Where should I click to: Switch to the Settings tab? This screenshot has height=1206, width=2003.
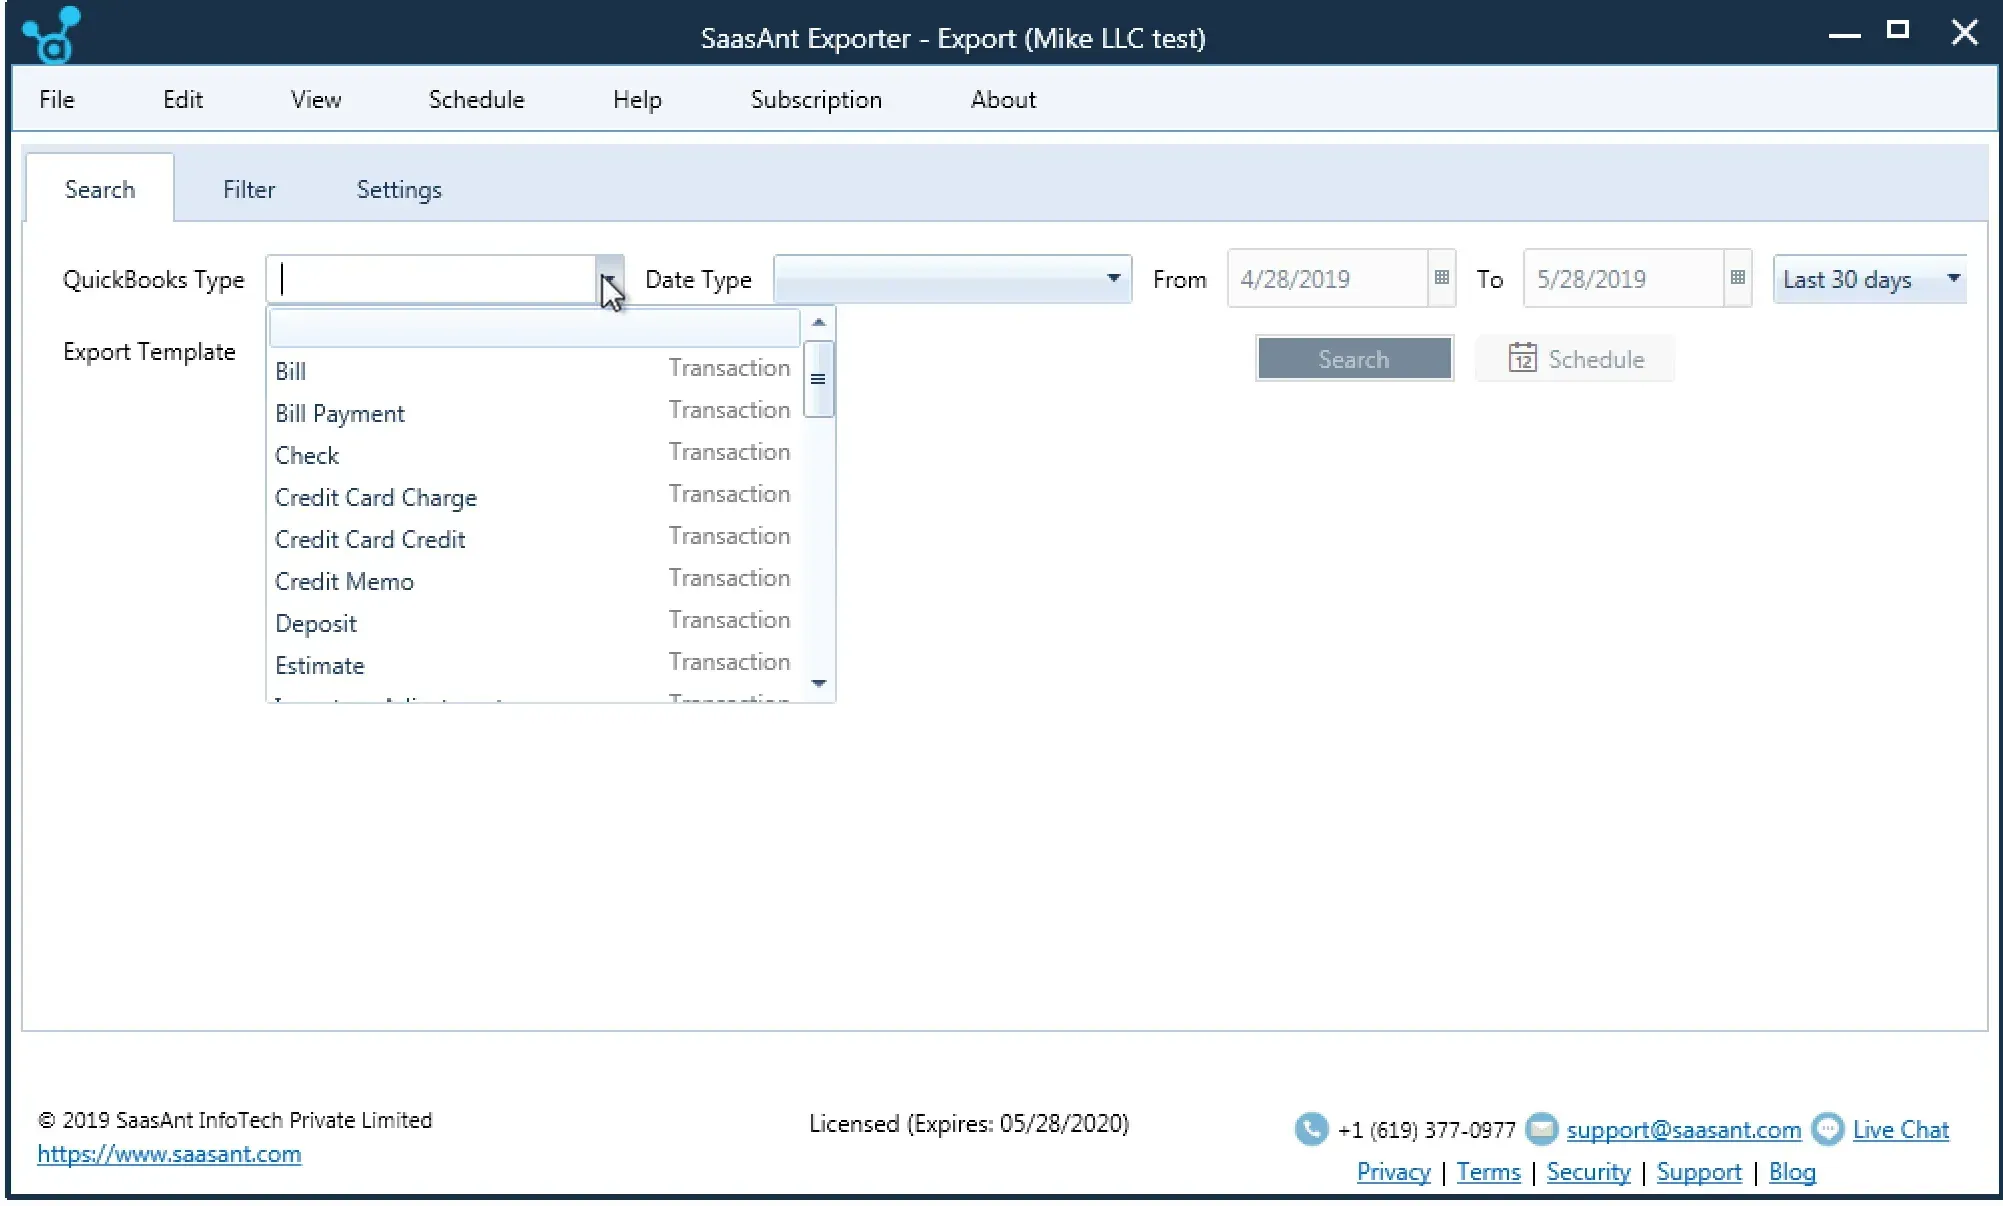pos(399,189)
